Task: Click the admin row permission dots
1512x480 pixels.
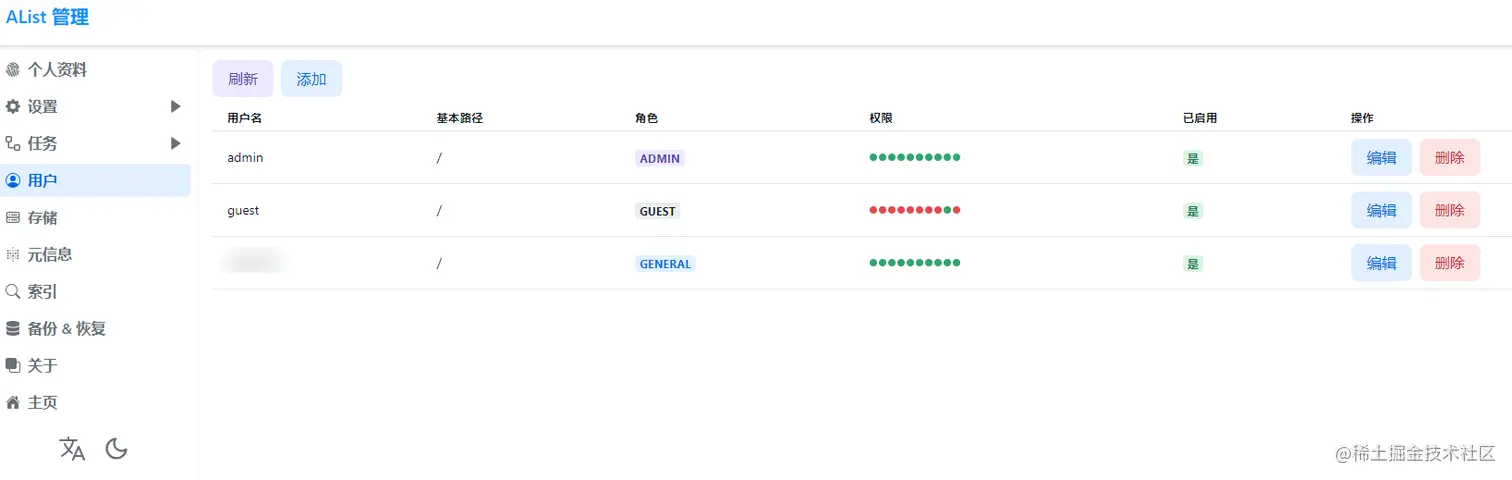Action: (x=915, y=158)
